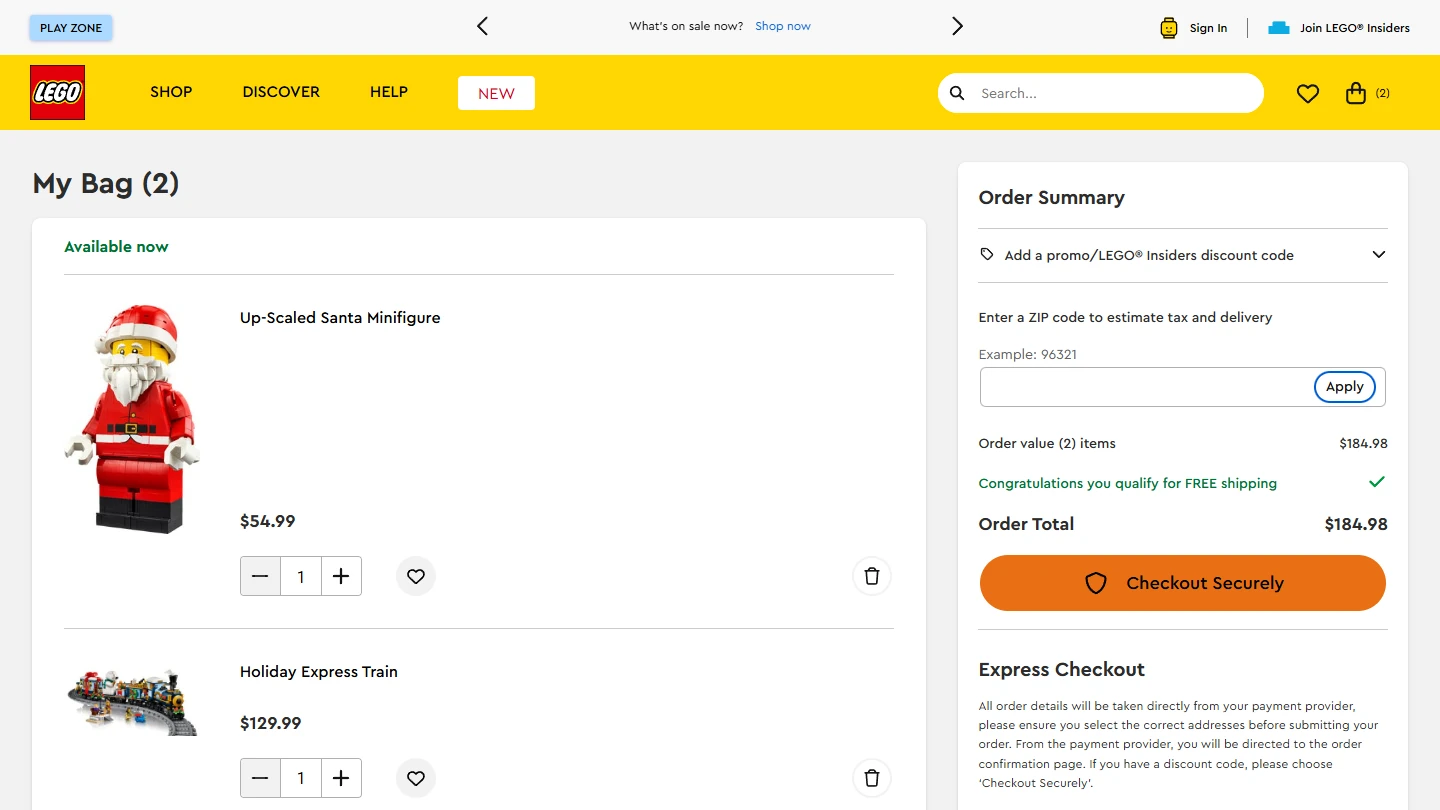Open the shopping bag icon
Screen dimensions: 1440x810
coord(1356,93)
